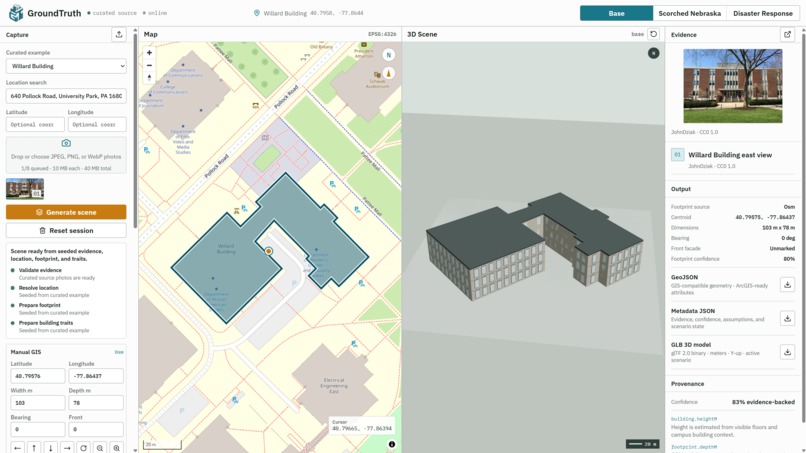
Task: Click the photo drop zone to choose photos
Action: tap(66, 155)
